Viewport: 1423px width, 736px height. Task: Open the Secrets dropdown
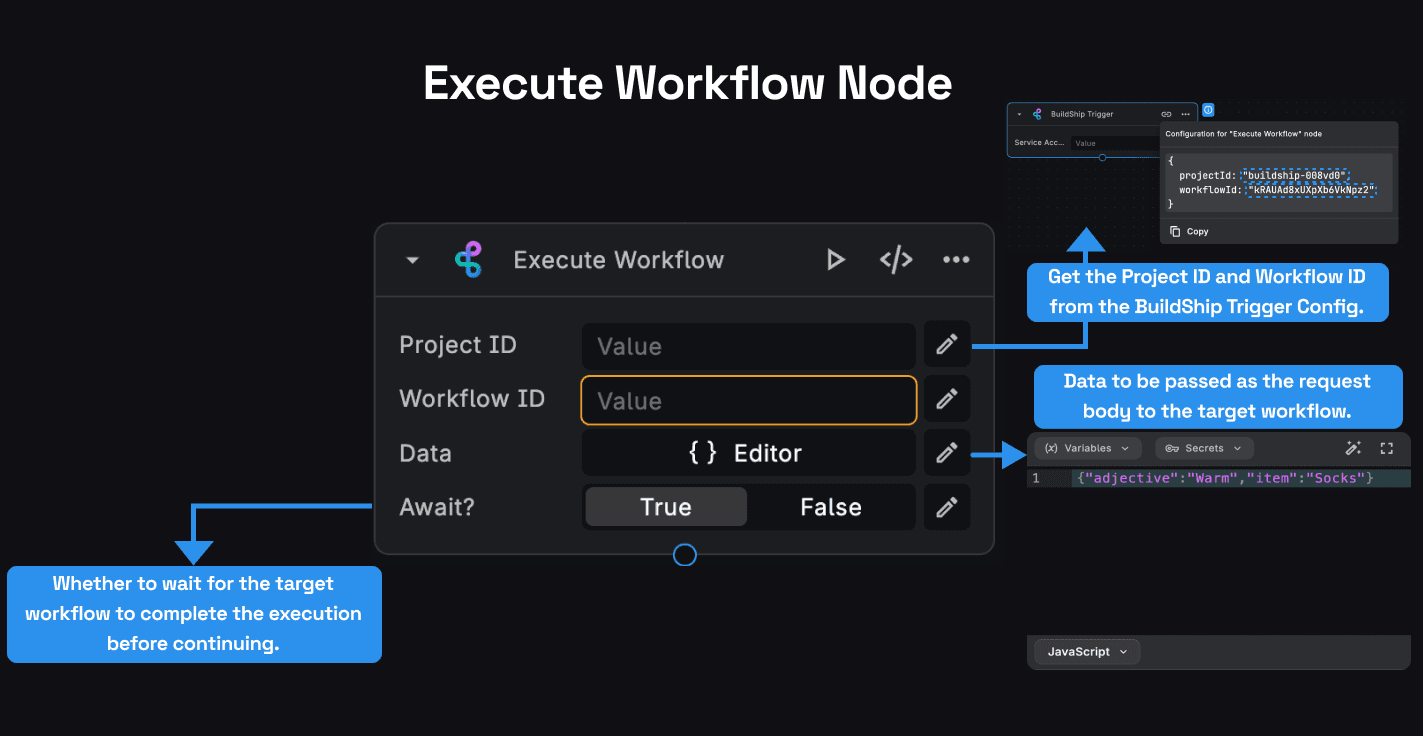point(1203,448)
